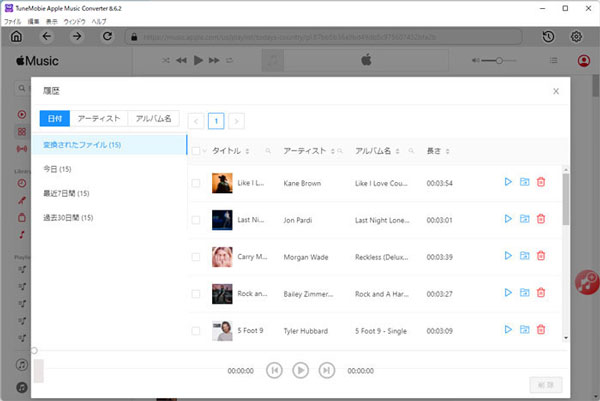Click the track list vertical scrollbar
The image size is (600, 401).
pos(566,199)
